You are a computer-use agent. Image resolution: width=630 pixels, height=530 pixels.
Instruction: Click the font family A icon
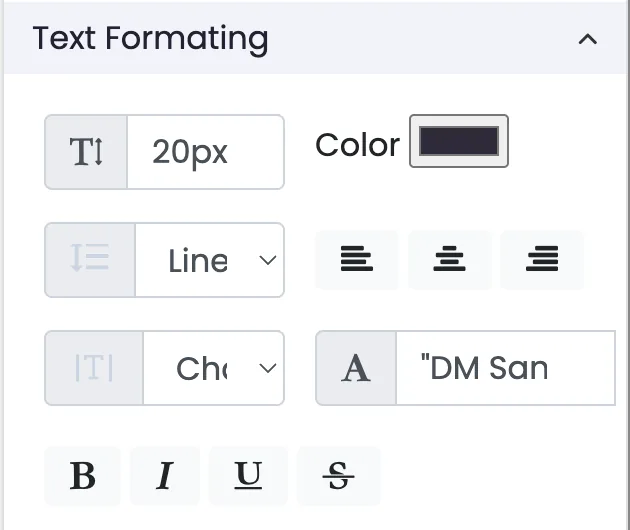pos(356,368)
